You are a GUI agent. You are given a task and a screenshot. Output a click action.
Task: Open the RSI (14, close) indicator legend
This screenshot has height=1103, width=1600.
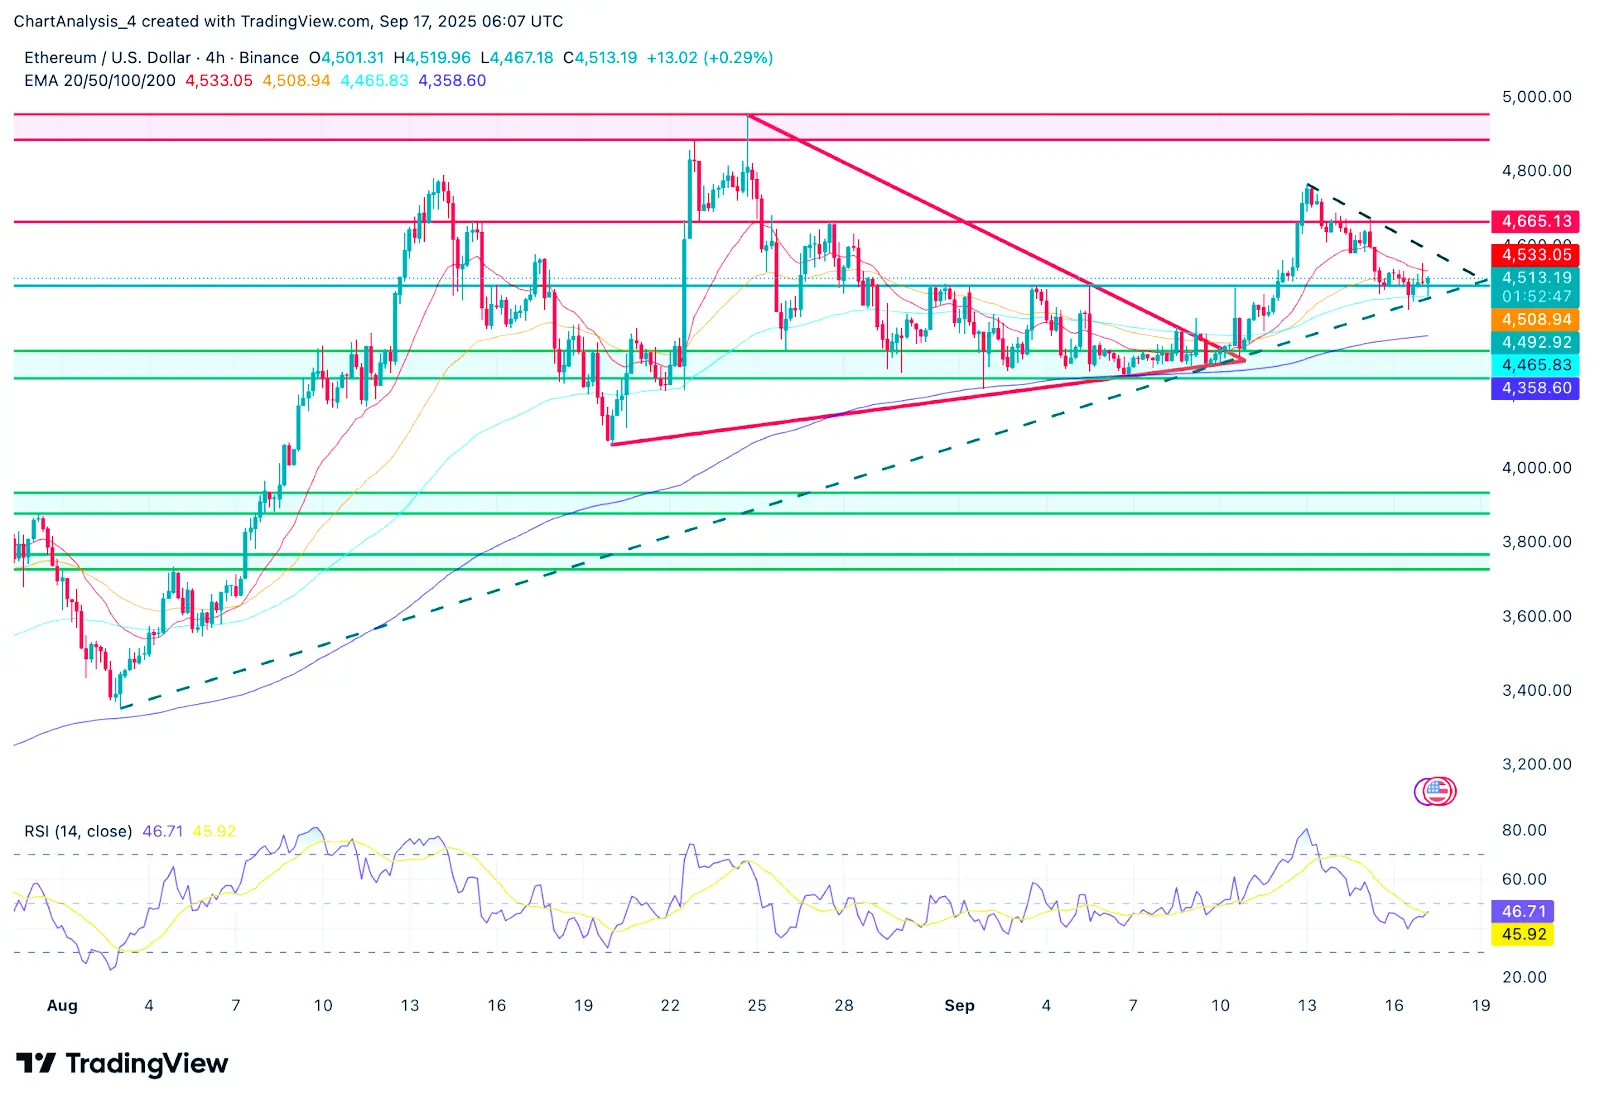click(x=78, y=831)
